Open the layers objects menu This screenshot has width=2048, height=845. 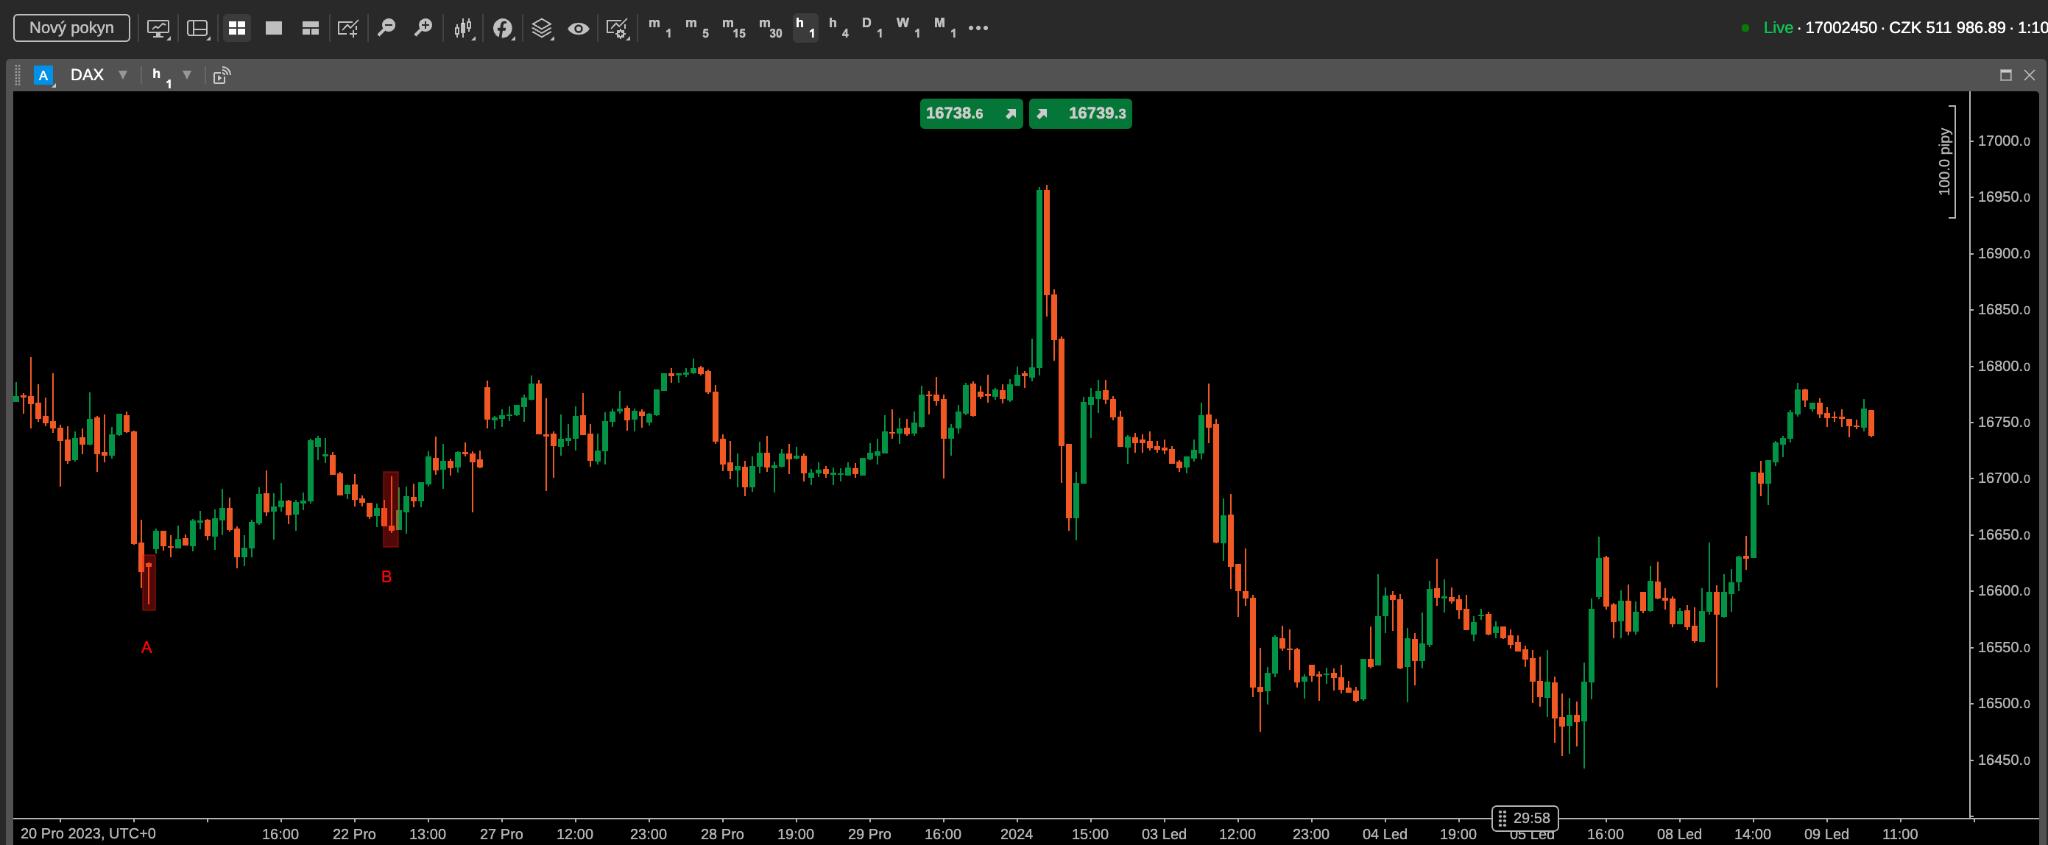(542, 28)
